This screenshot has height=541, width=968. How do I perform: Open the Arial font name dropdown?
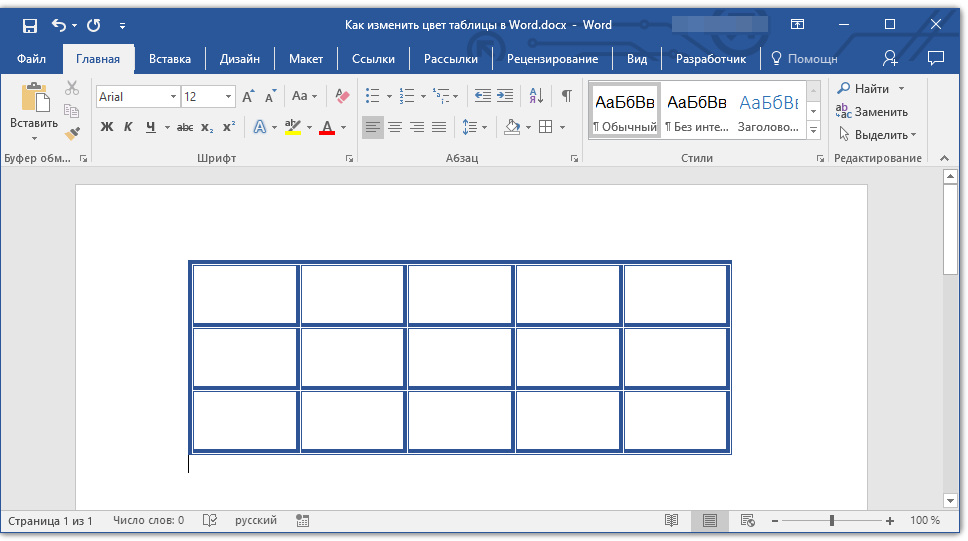[x=173, y=97]
